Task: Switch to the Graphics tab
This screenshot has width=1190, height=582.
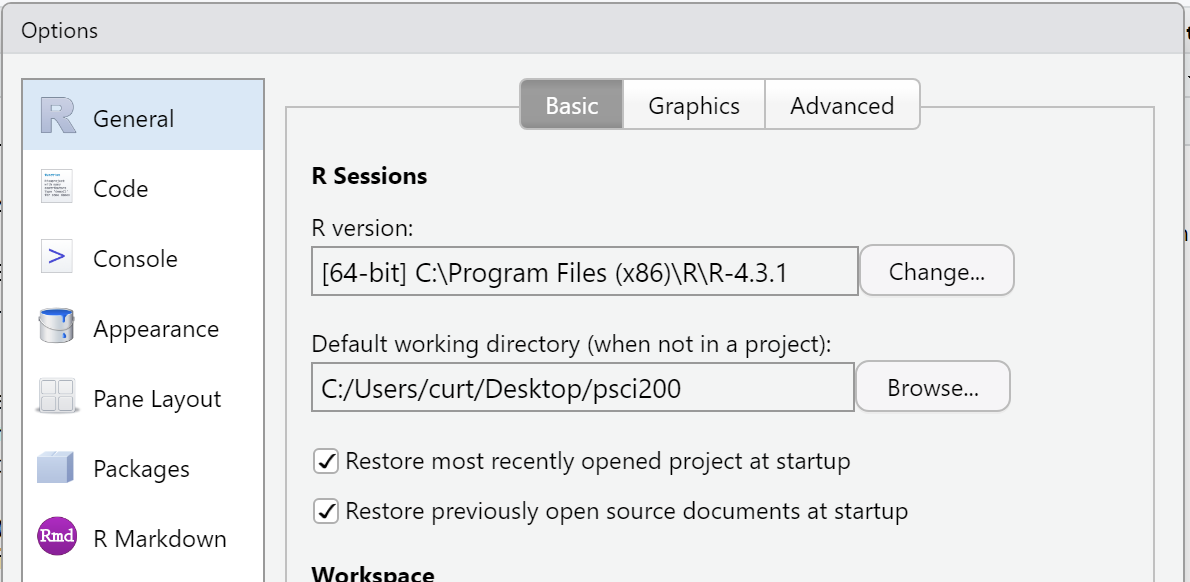Action: coord(694,105)
